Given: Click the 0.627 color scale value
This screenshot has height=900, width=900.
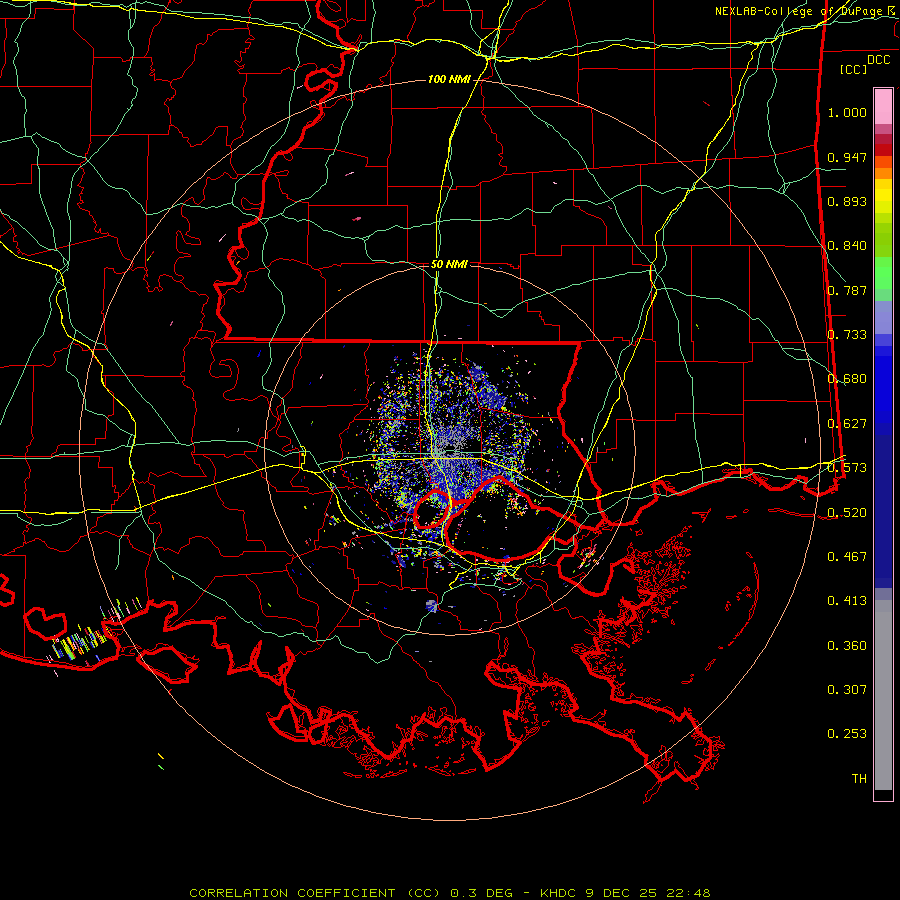Looking at the screenshot, I should pos(847,424).
